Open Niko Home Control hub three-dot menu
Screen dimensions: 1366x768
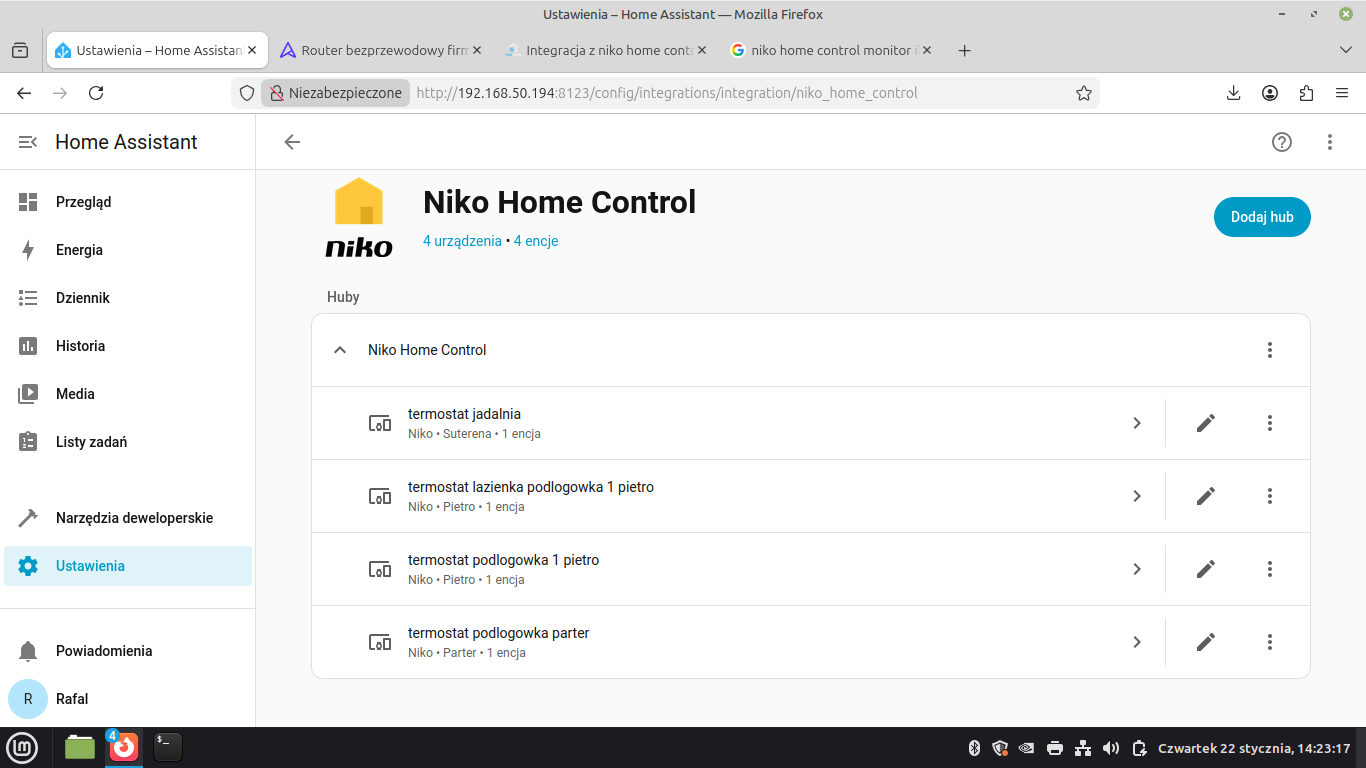tap(1269, 350)
